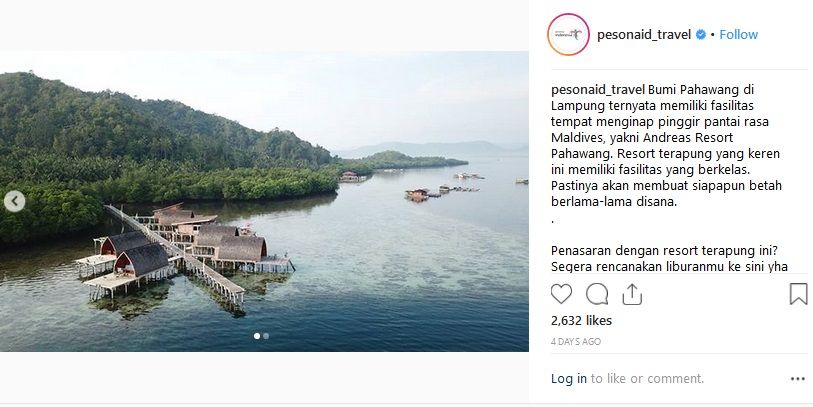Click the floating resort photo
813x407 pixels.
[x=264, y=200]
